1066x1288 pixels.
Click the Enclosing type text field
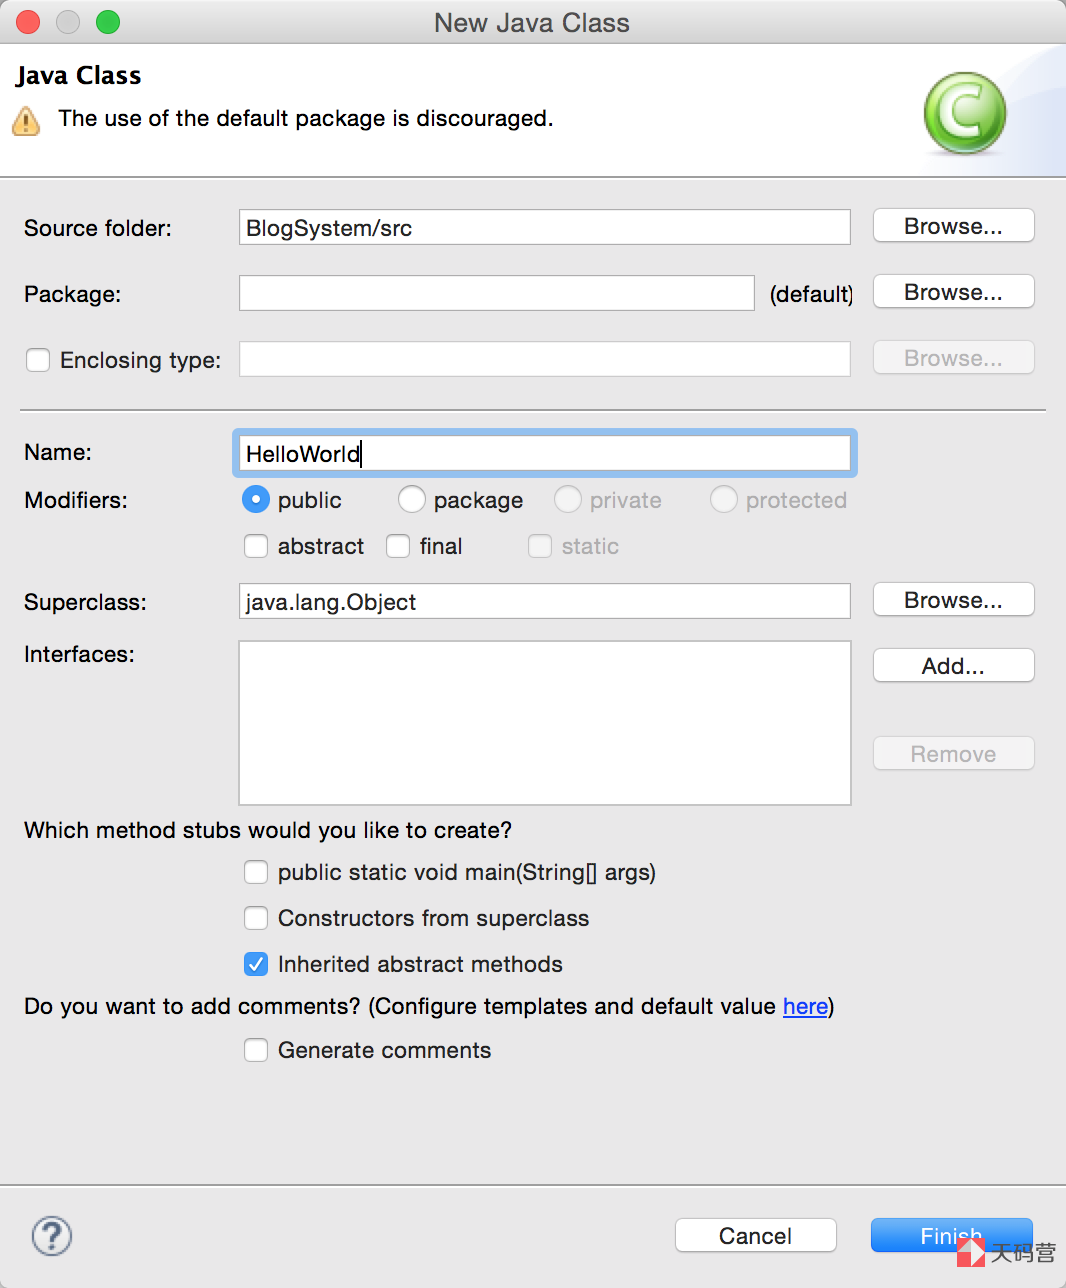[545, 359]
